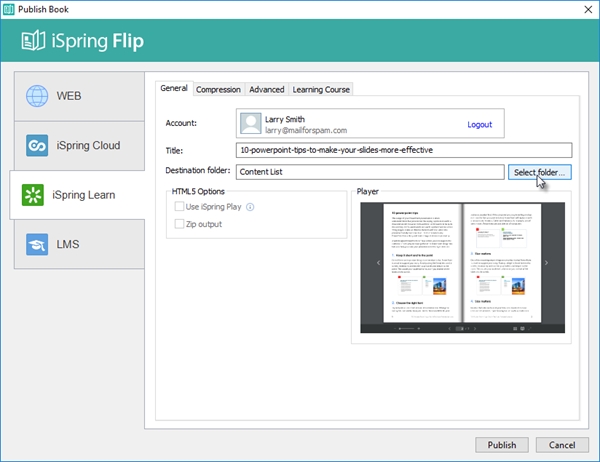The height and width of the screenshot is (462, 600).
Task: Click the zoom slider in player preview toolbar
Action: 406,328
